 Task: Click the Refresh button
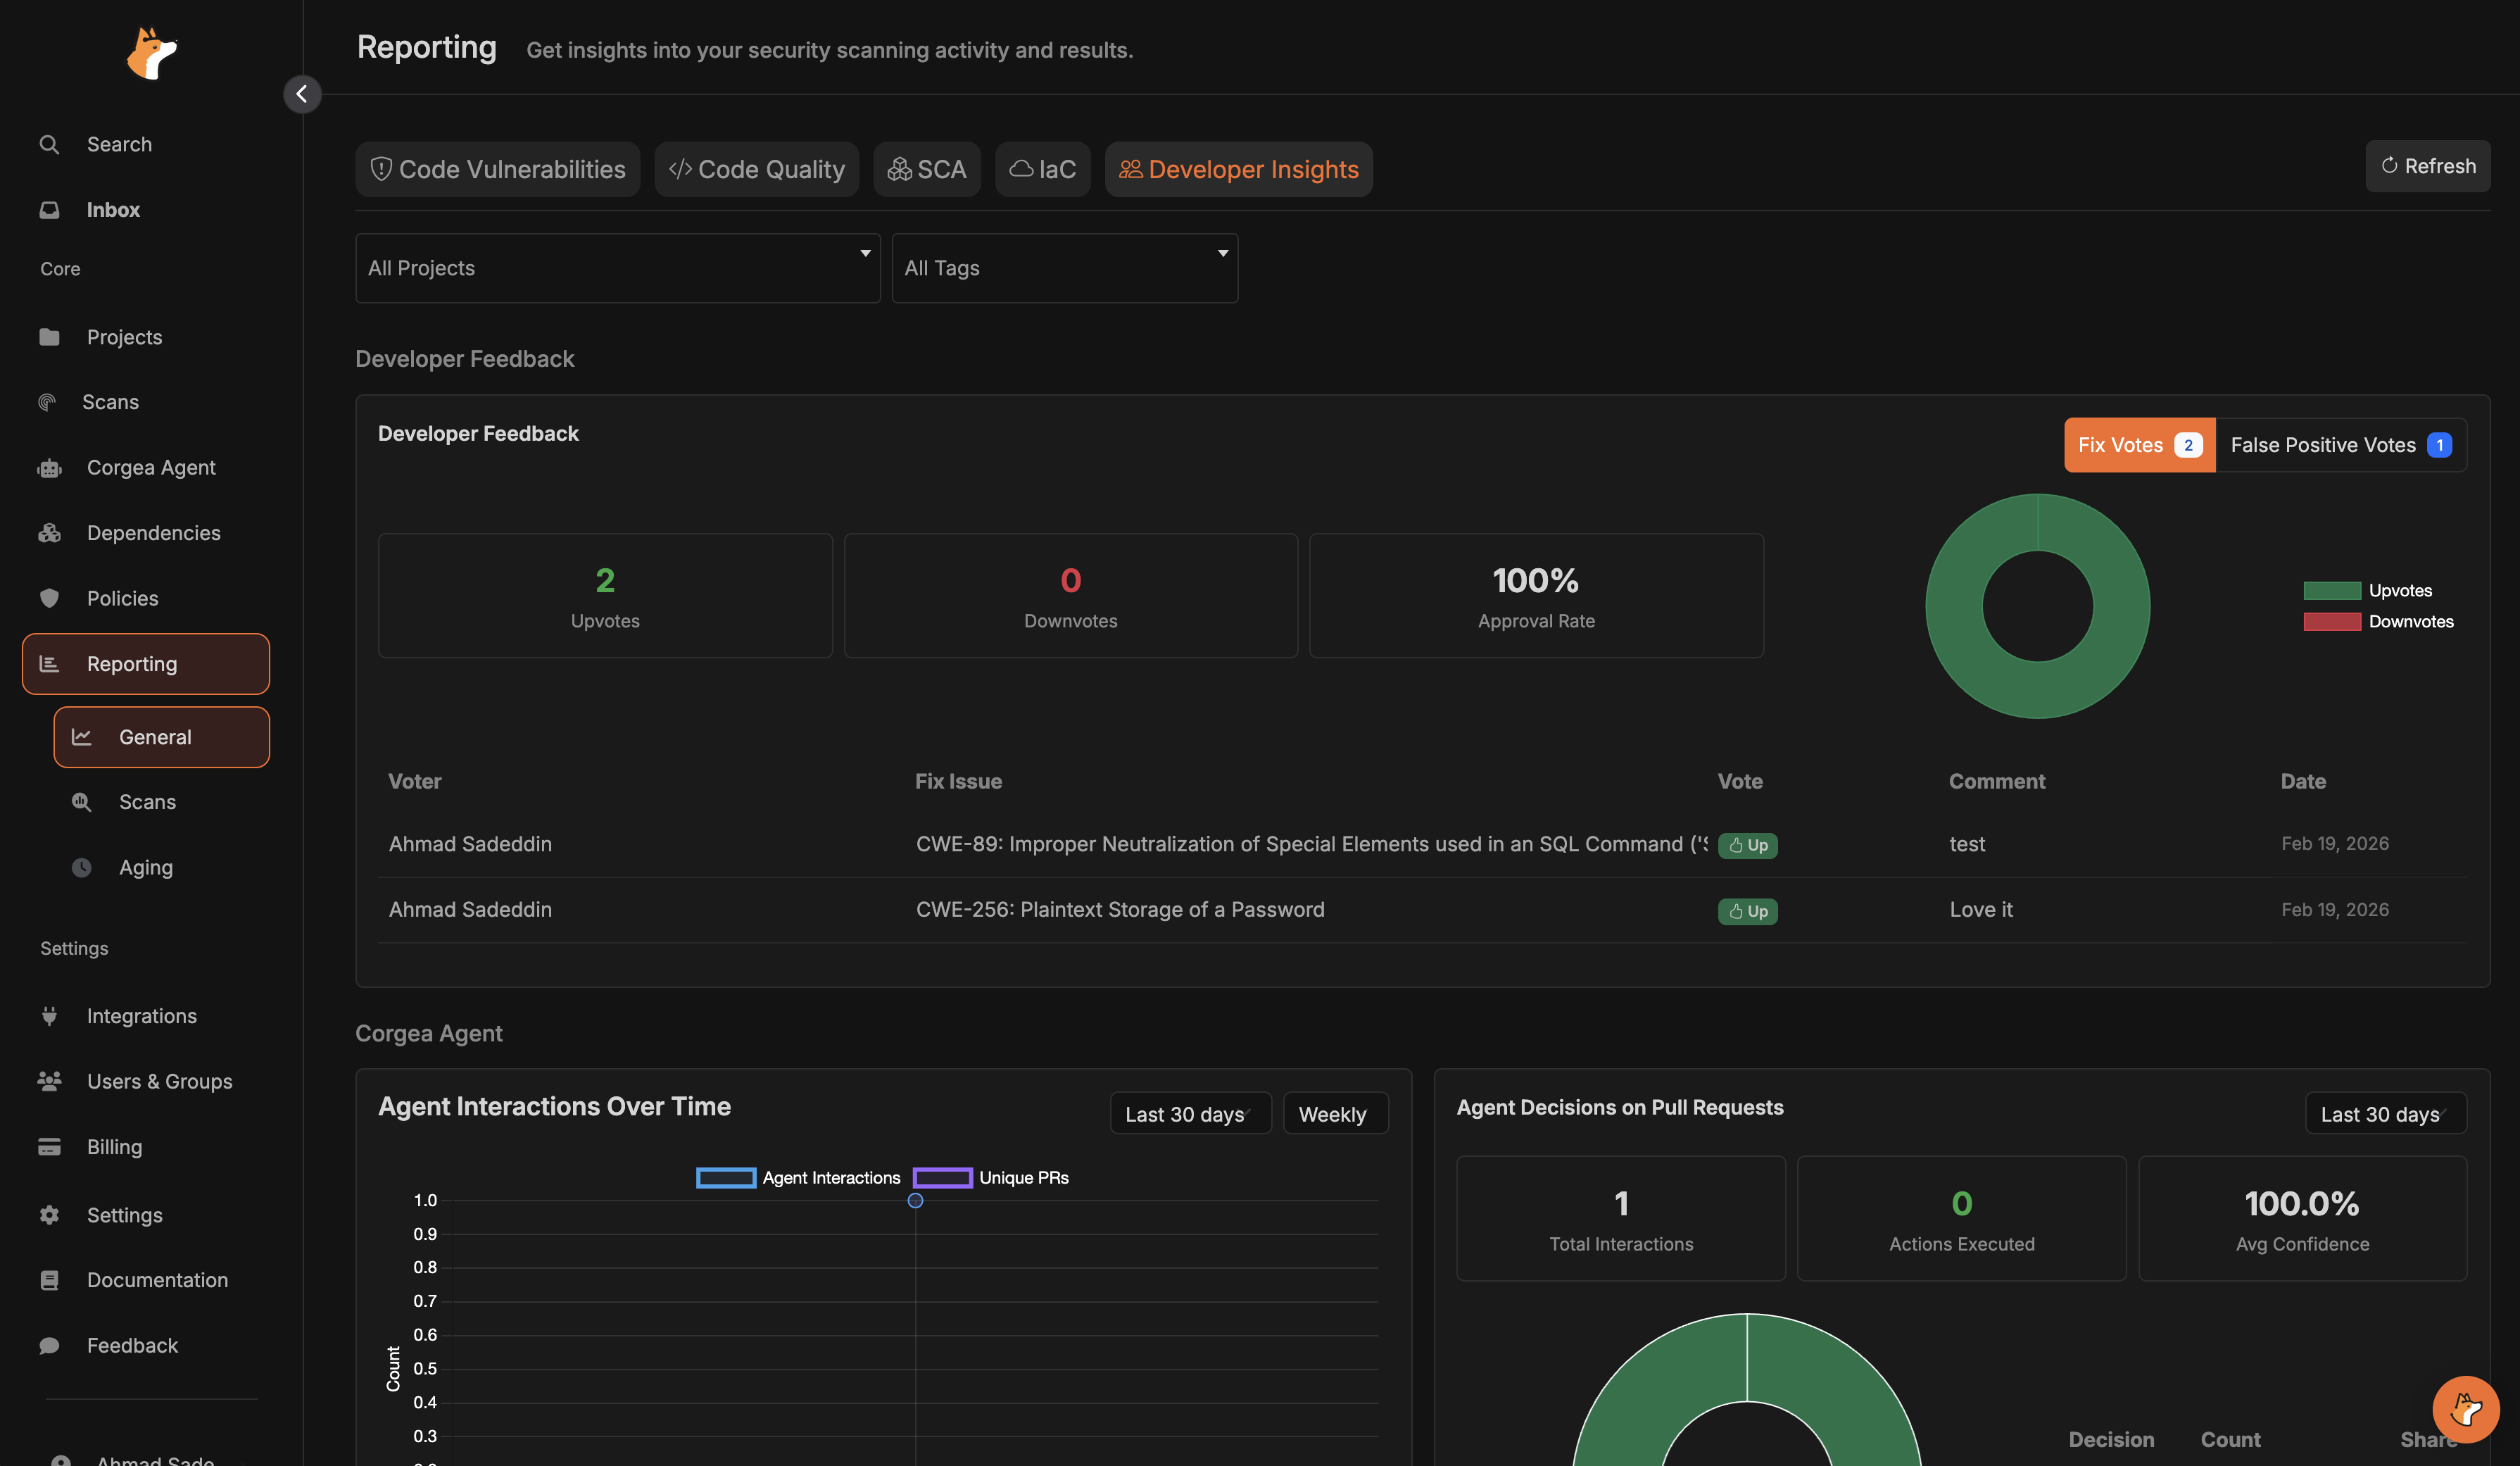[2428, 166]
